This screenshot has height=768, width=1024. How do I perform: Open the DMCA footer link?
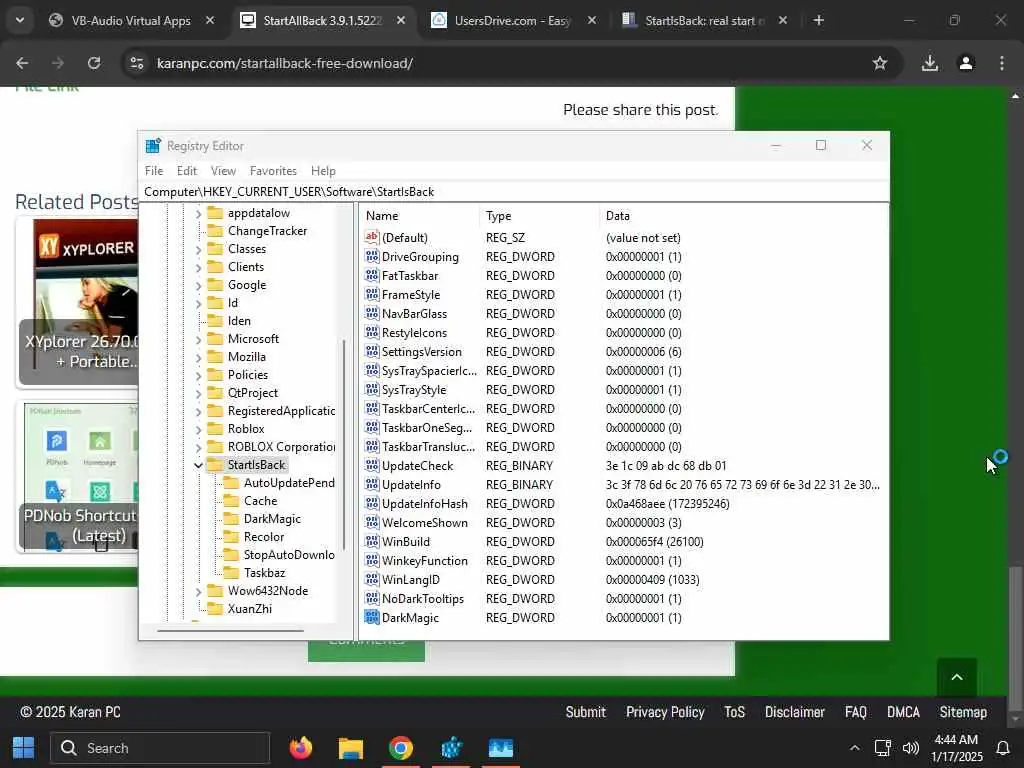pyautogui.click(x=903, y=712)
